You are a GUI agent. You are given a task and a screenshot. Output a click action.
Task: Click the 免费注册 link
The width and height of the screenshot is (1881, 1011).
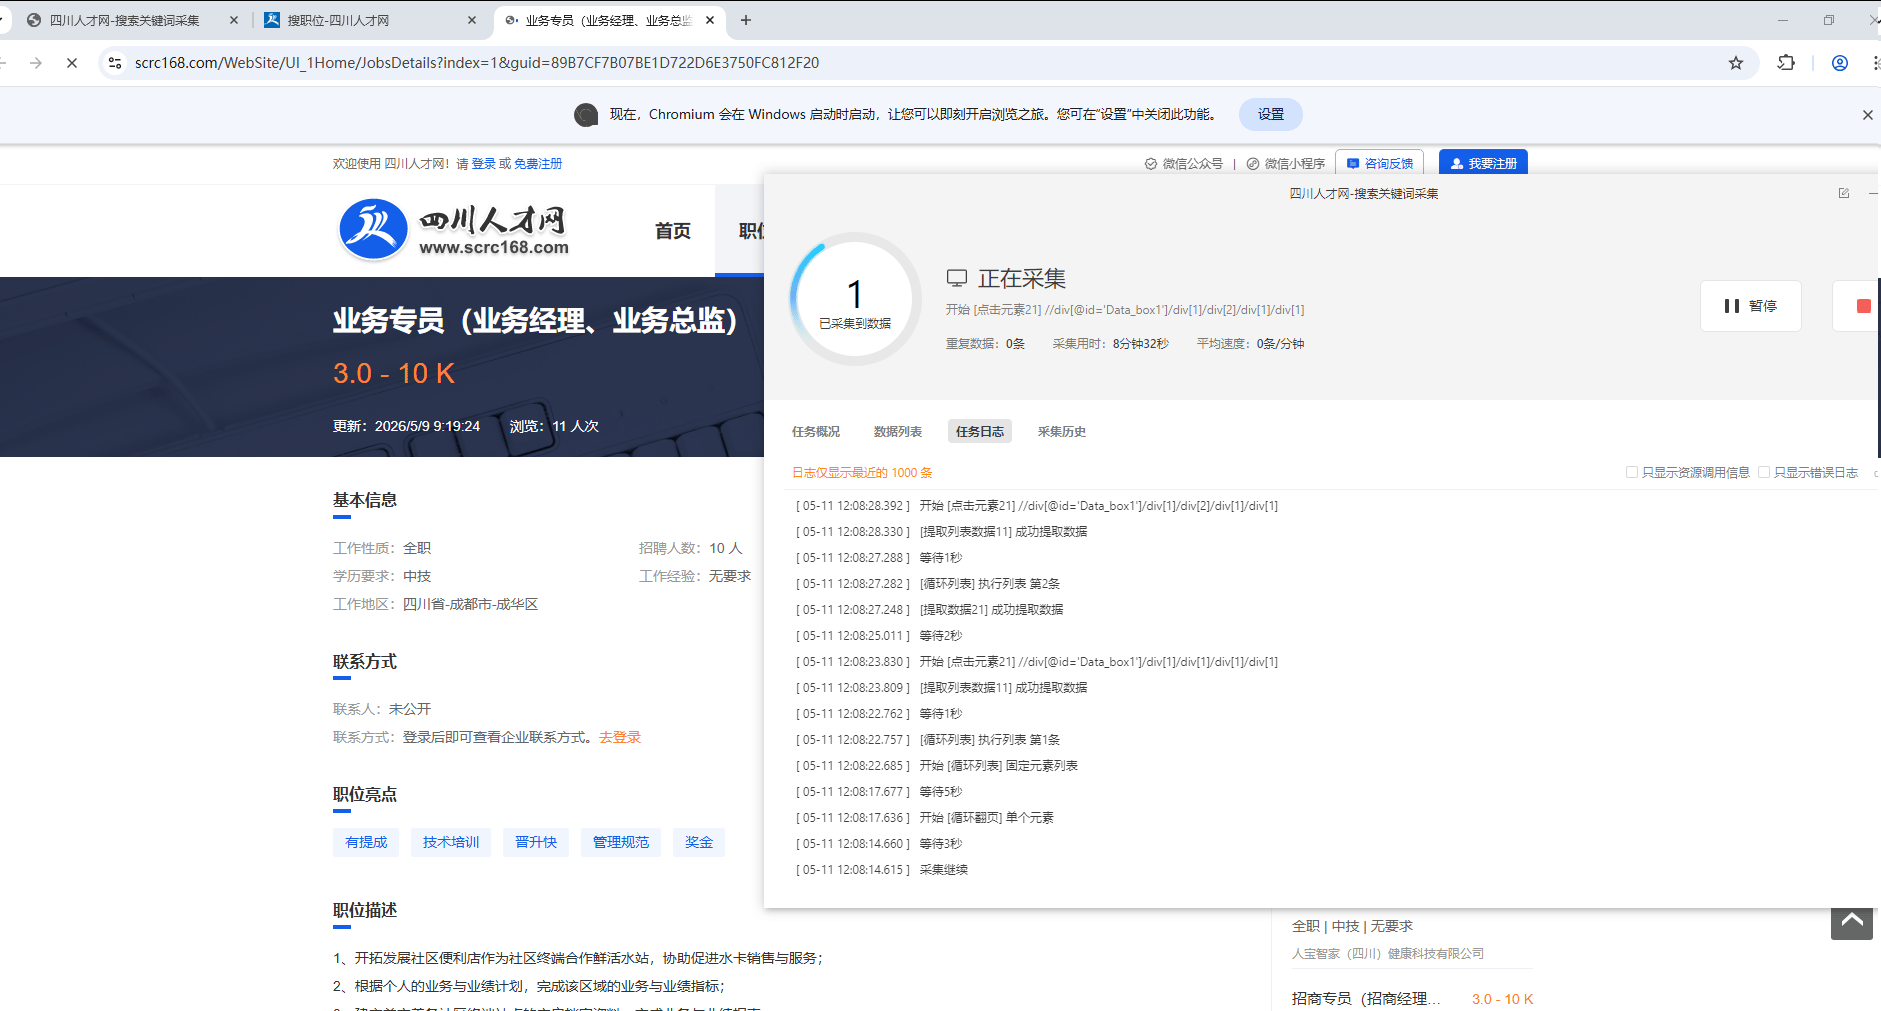[538, 164]
